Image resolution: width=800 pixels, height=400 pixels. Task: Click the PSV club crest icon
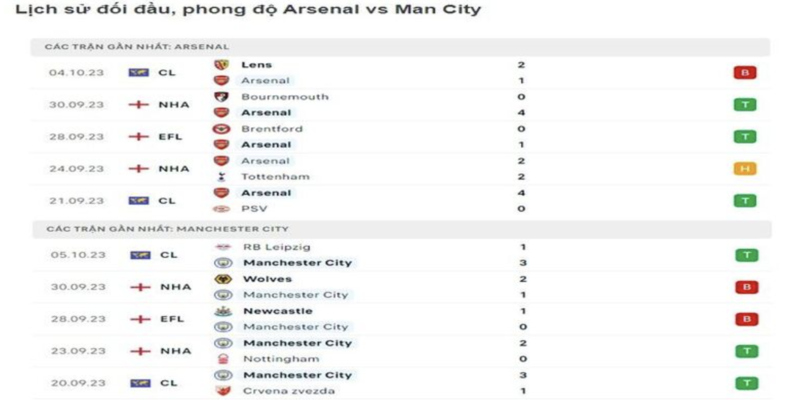(221, 209)
